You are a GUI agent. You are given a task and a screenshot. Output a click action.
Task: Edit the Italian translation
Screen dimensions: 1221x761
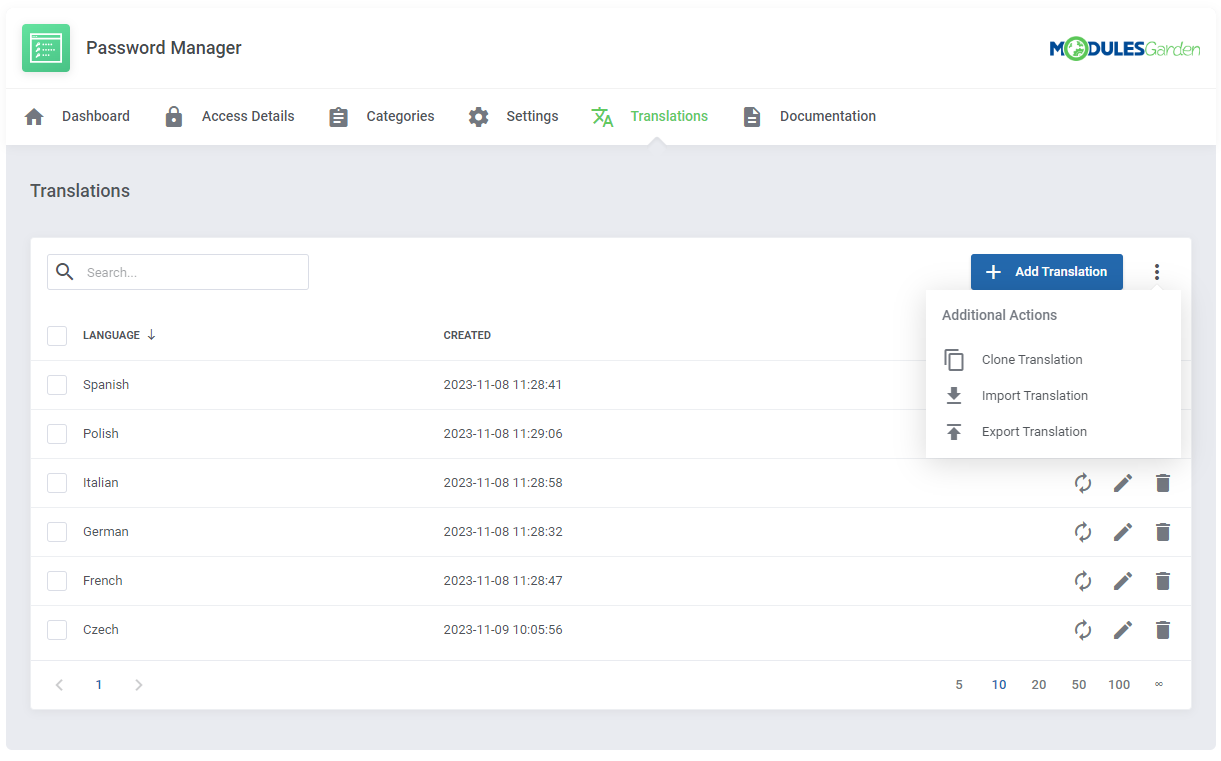(1123, 483)
